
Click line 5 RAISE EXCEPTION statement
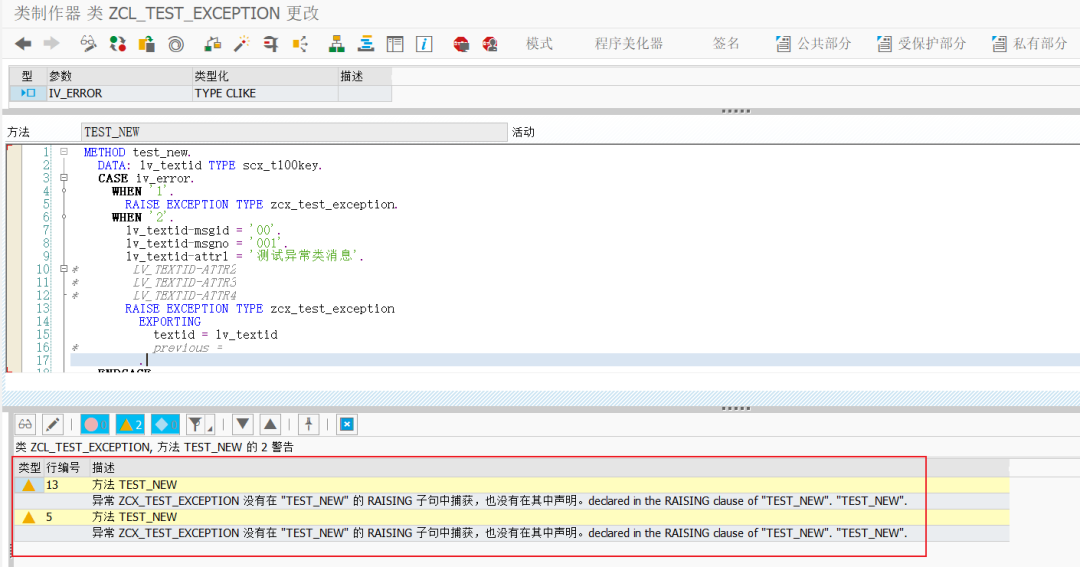point(261,205)
